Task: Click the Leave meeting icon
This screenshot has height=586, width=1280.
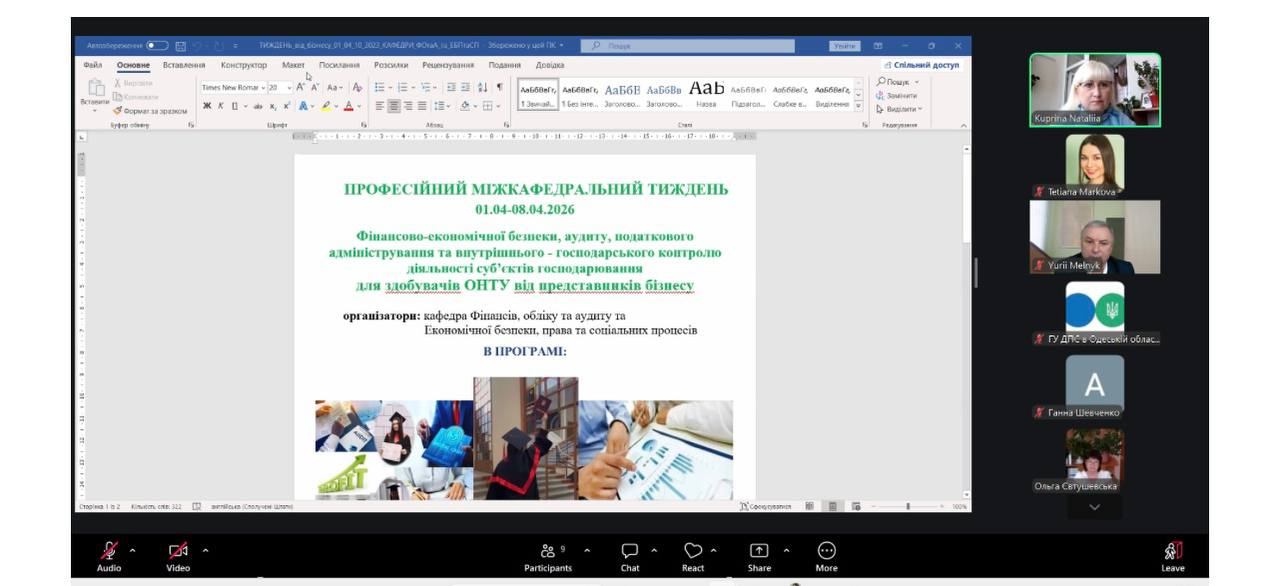Action: (1173, 551)
